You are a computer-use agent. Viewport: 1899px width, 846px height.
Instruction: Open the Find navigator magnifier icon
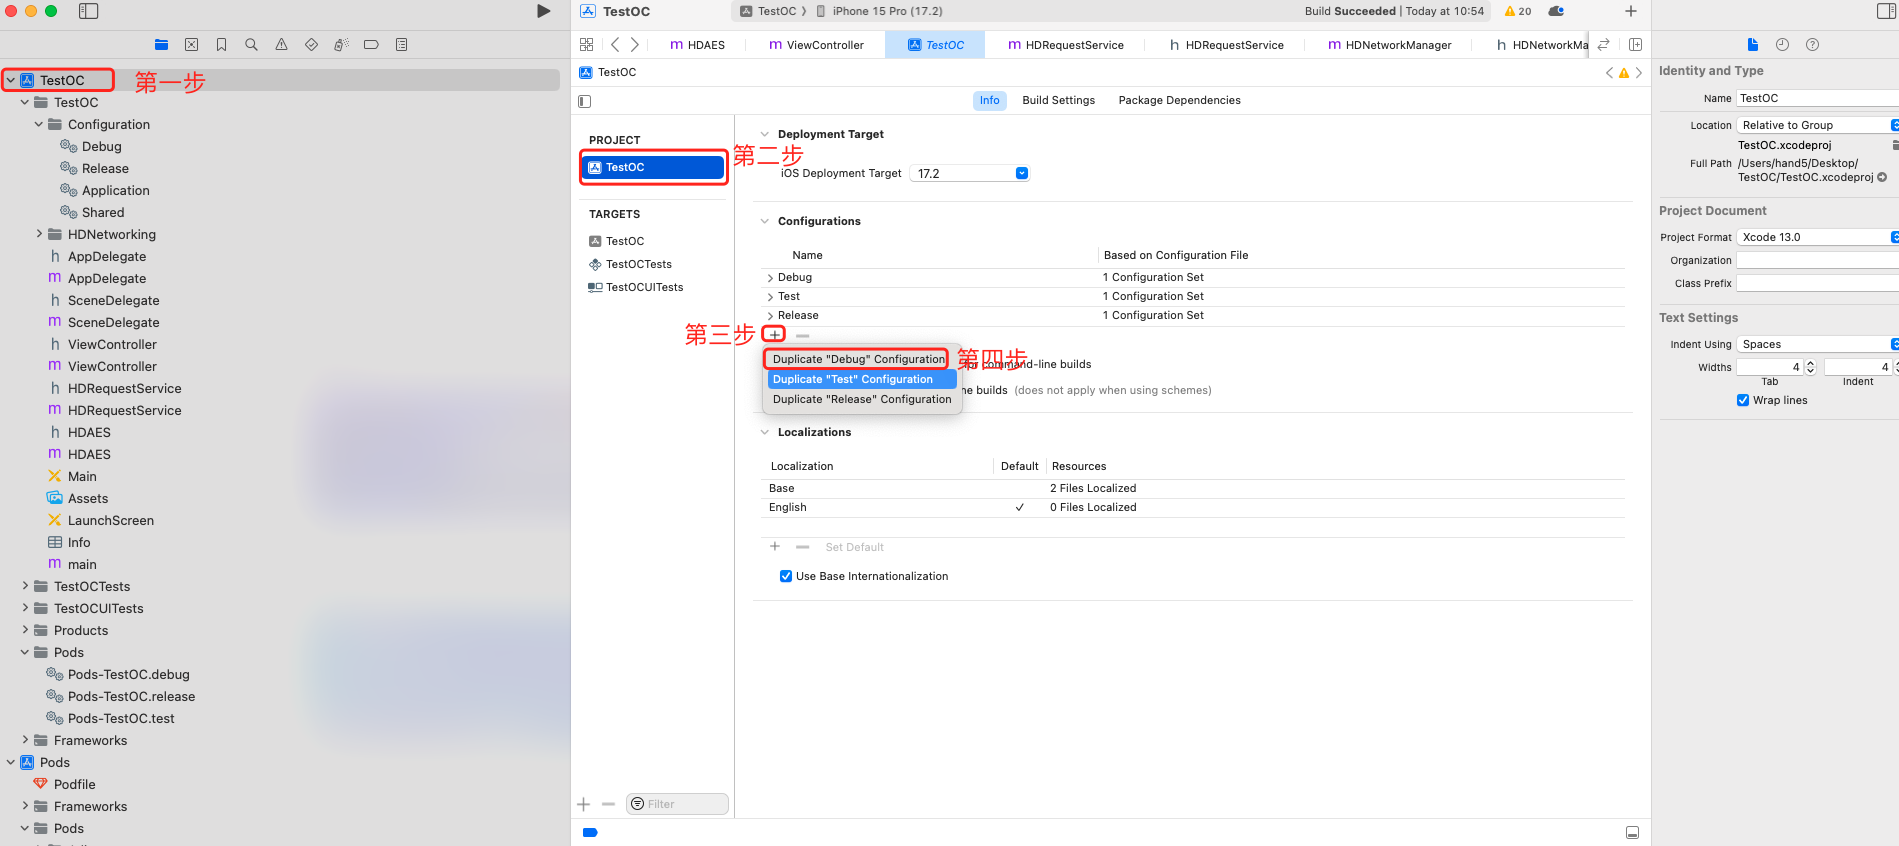(x=251, y=45)
